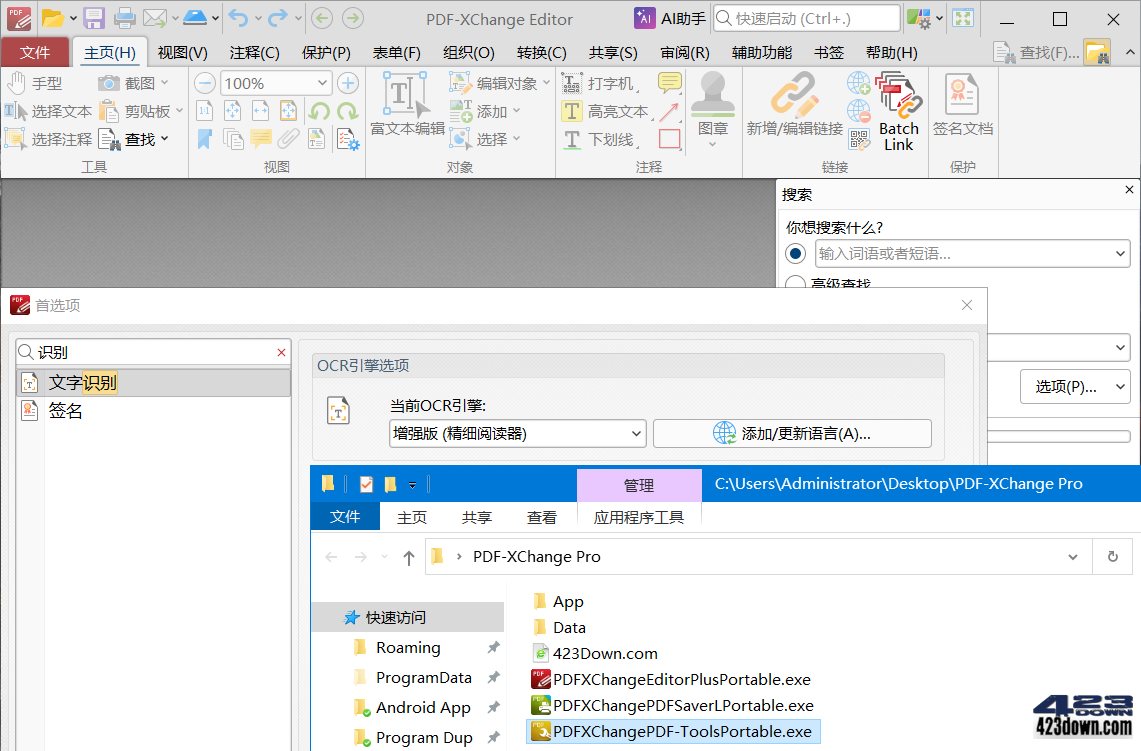Expand the 添加 dropdown in the 对象 group

(x=517, y=111)
